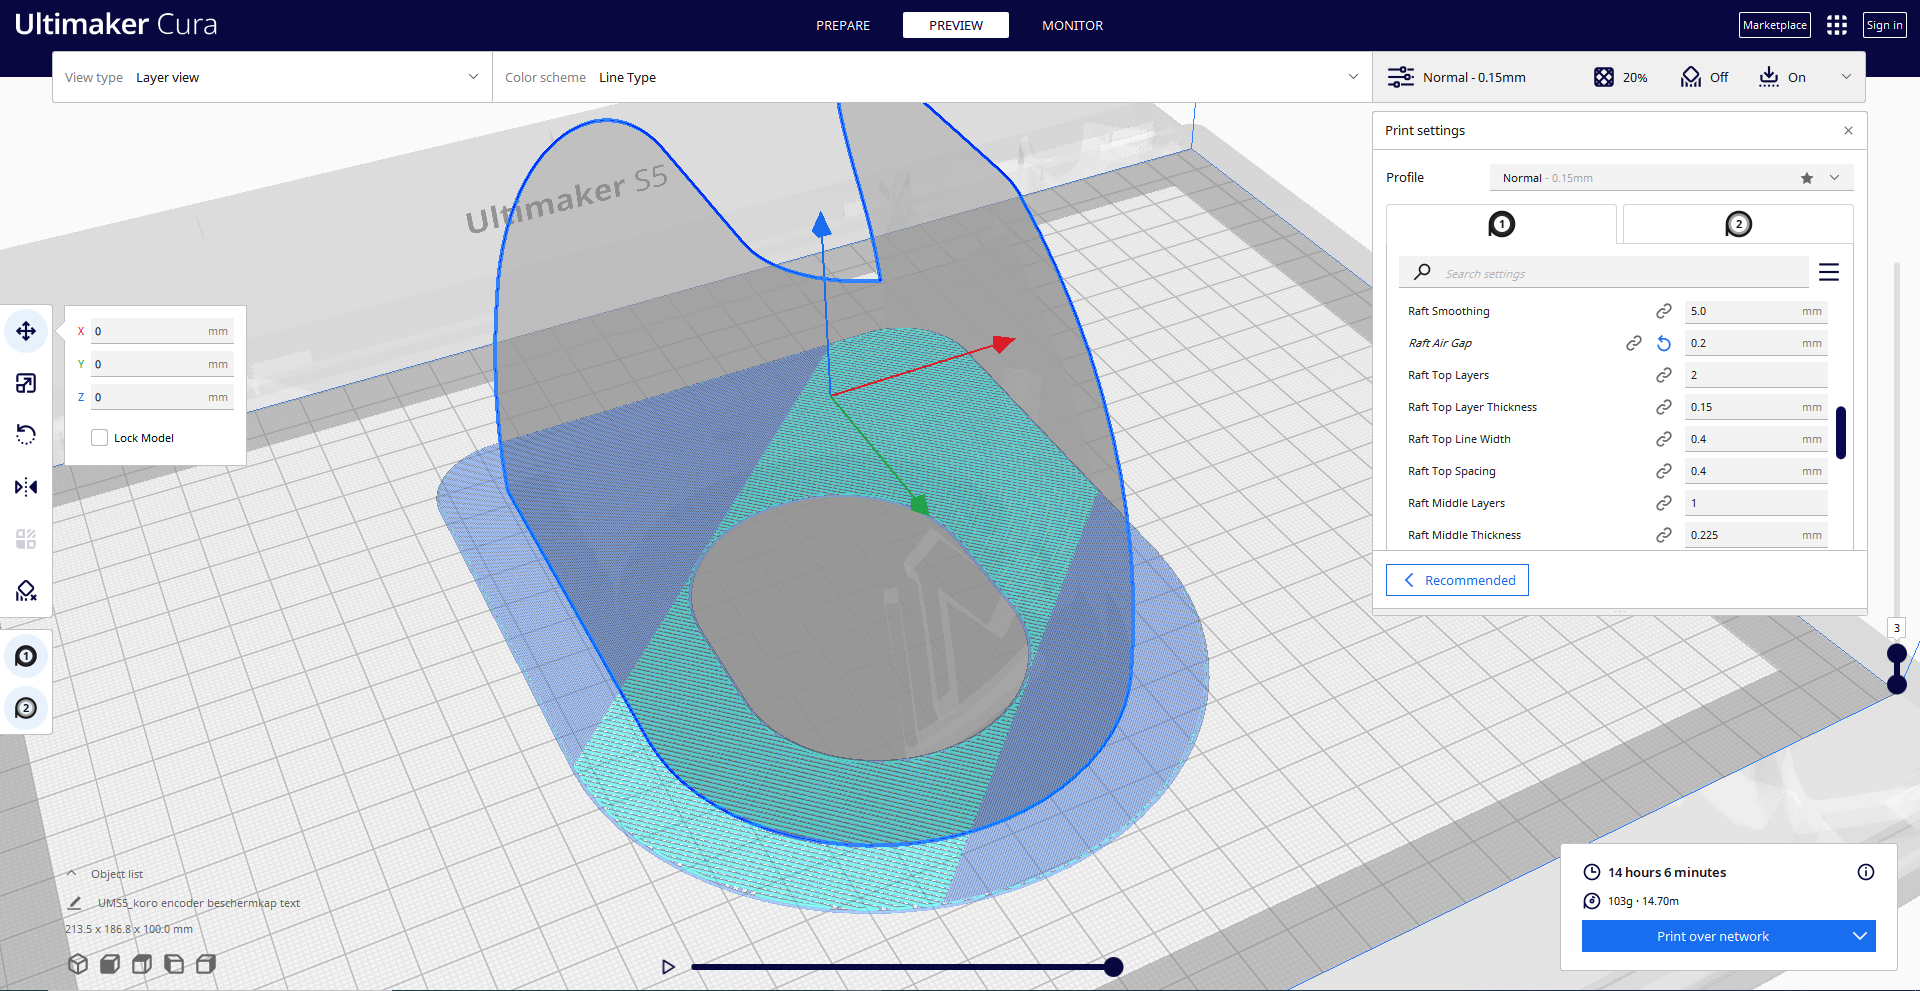Viewport: 1920px width, 991px height.
Task: Open Print over network options arrow
Action: pos(1860,936)
